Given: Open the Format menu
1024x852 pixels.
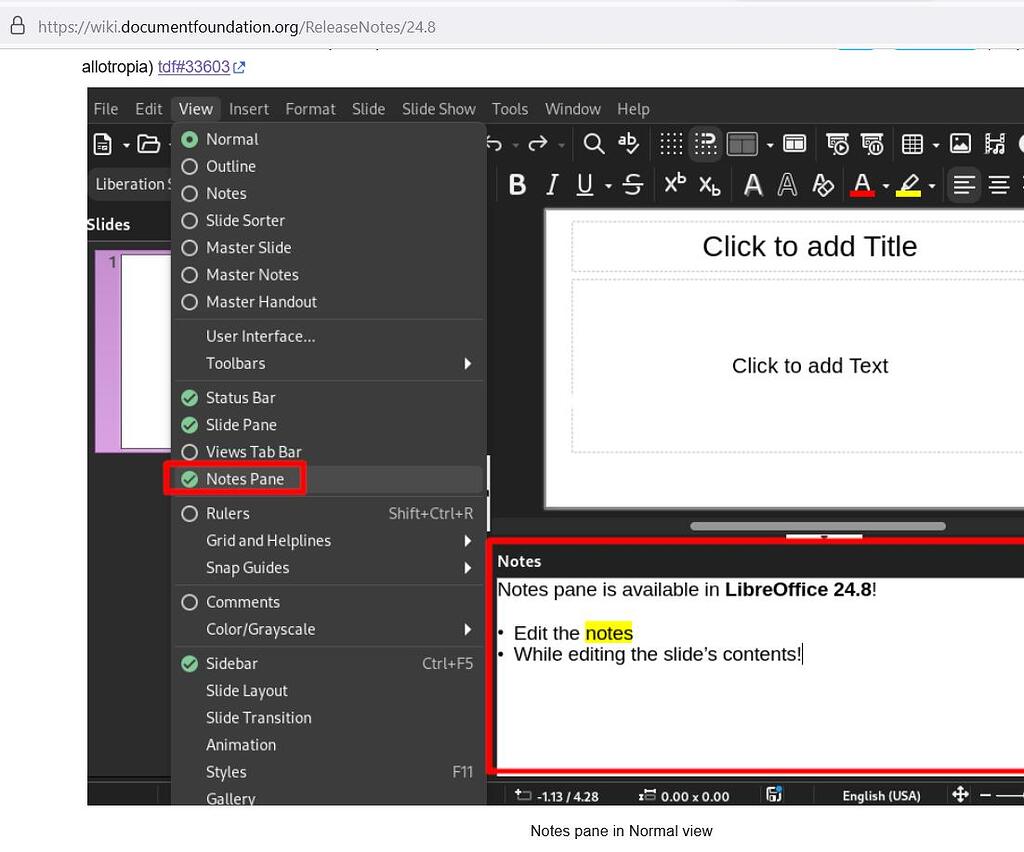Looking at the screenshot, I should click(310, 108).
